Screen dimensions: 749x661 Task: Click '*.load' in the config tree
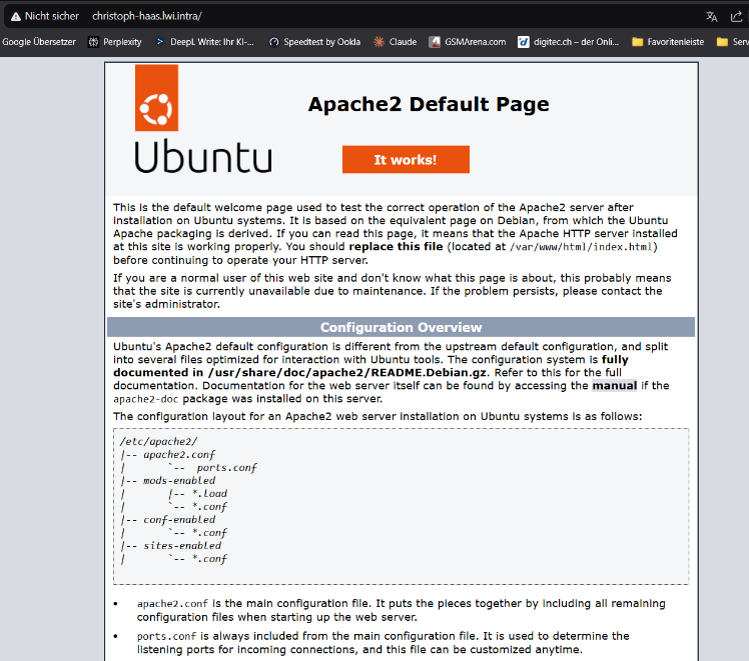coord(209,493)
